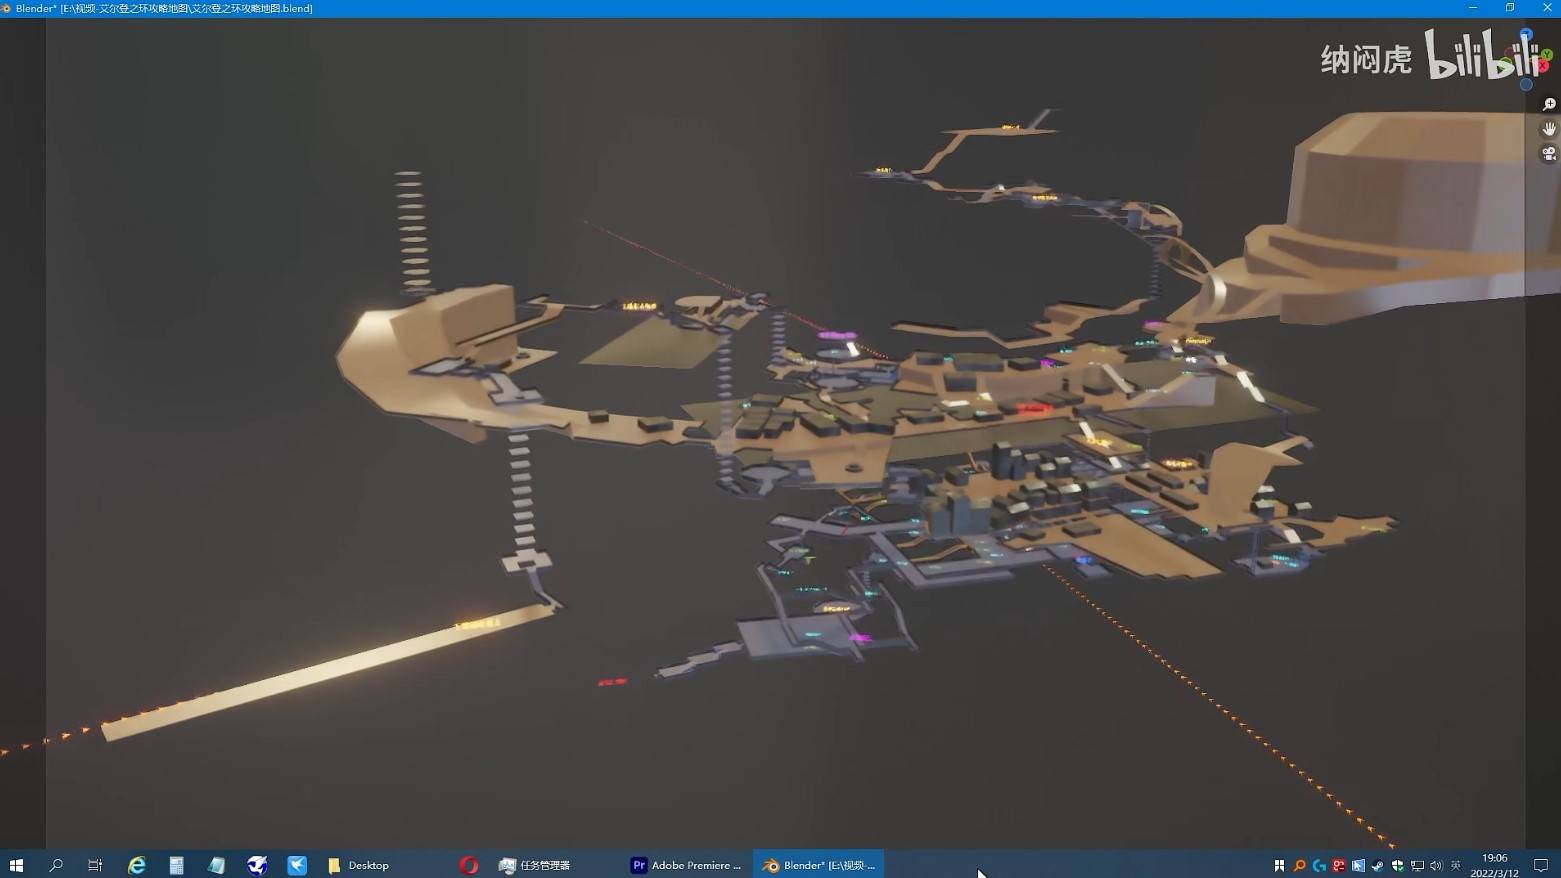Image resolution: width=1561 pixels, height=878 pixels.
Task: Close the Blender window
Action: click(1546, 8)
